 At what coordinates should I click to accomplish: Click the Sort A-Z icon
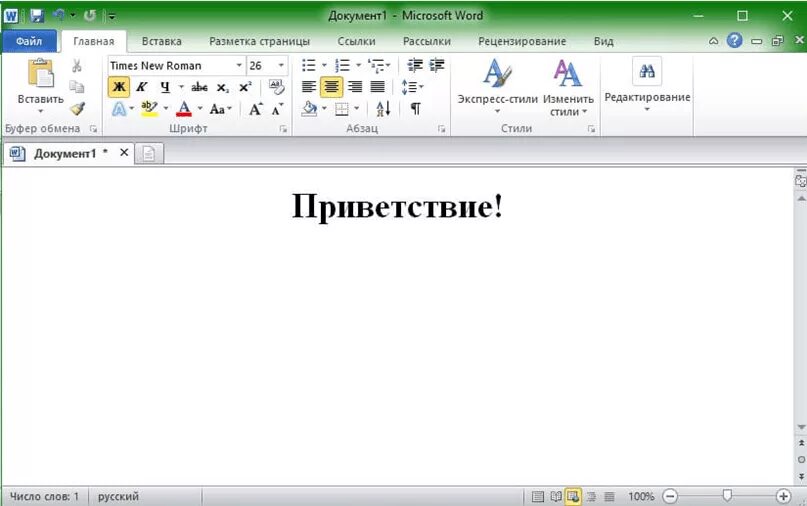coord(383,109)
